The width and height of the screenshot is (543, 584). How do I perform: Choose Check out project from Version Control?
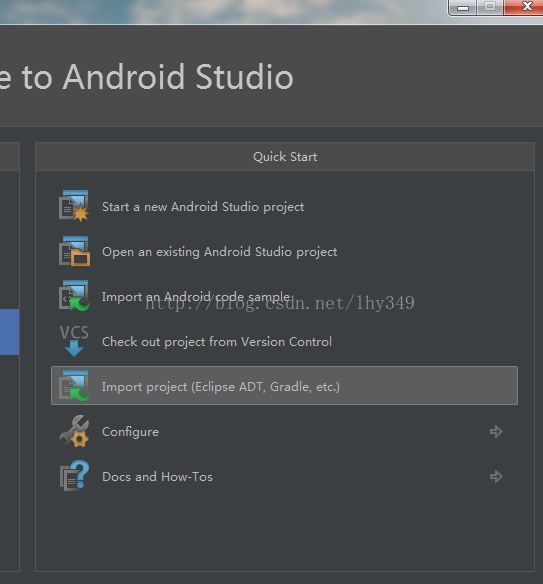coord(217,342)
